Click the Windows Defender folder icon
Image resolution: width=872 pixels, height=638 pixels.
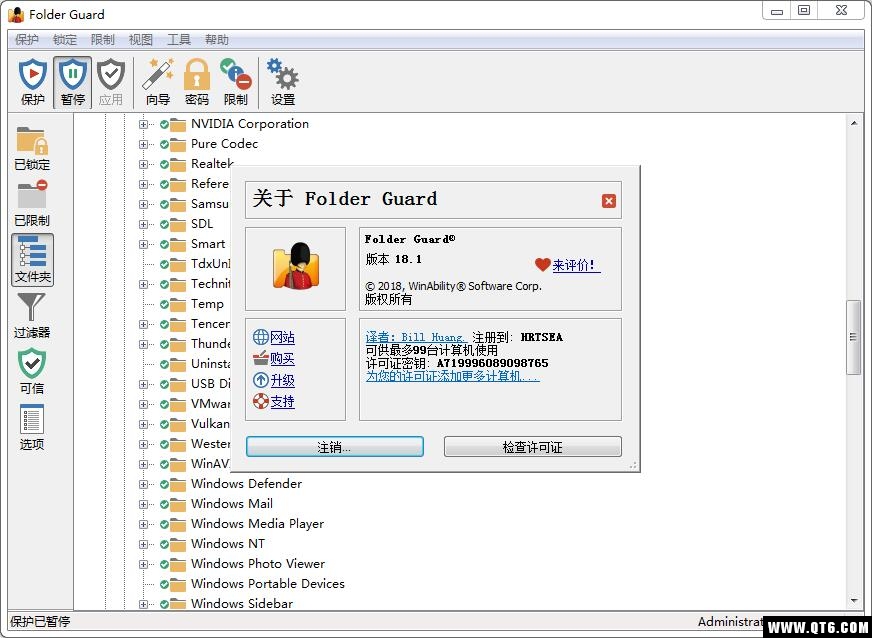[178, 484]
